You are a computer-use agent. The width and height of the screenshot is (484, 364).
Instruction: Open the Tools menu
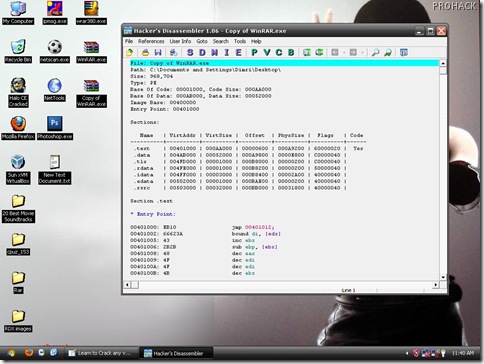pyautogui.click(x=240, y=41)
